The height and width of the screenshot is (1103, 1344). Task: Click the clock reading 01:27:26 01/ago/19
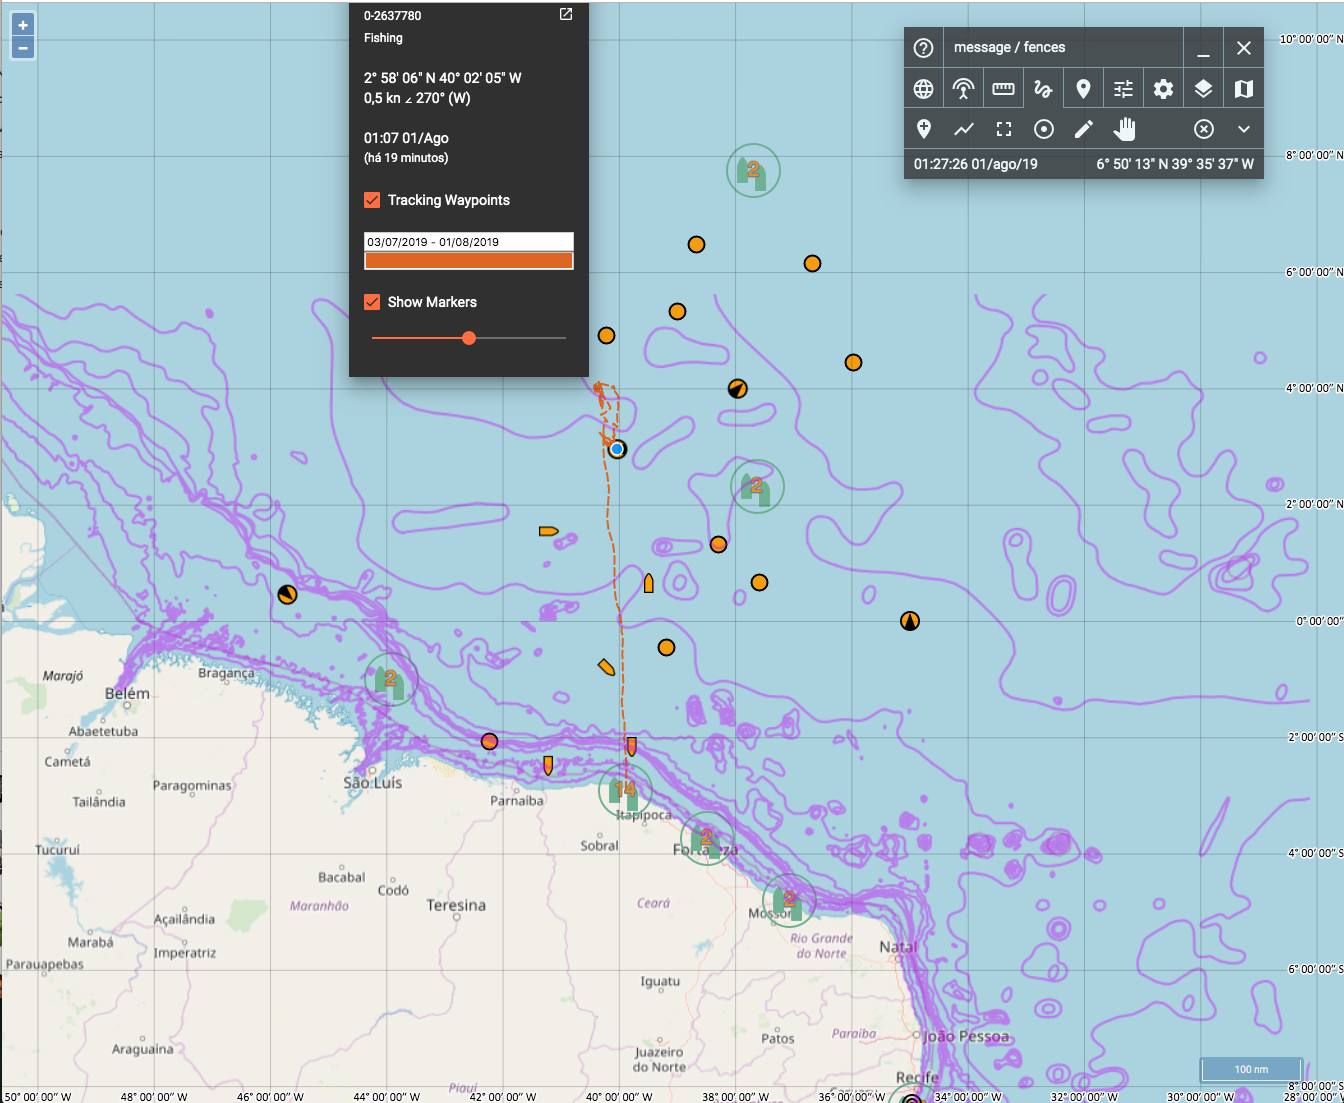coord(976,164)
